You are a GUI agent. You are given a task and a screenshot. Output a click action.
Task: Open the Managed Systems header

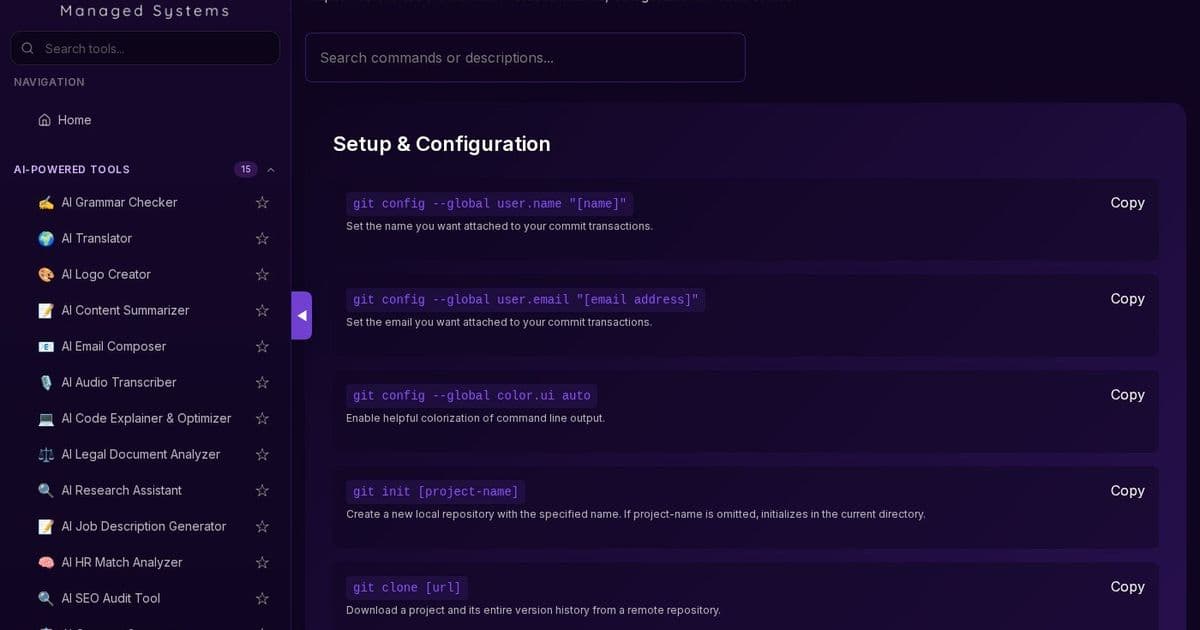[x=144, y=10]
